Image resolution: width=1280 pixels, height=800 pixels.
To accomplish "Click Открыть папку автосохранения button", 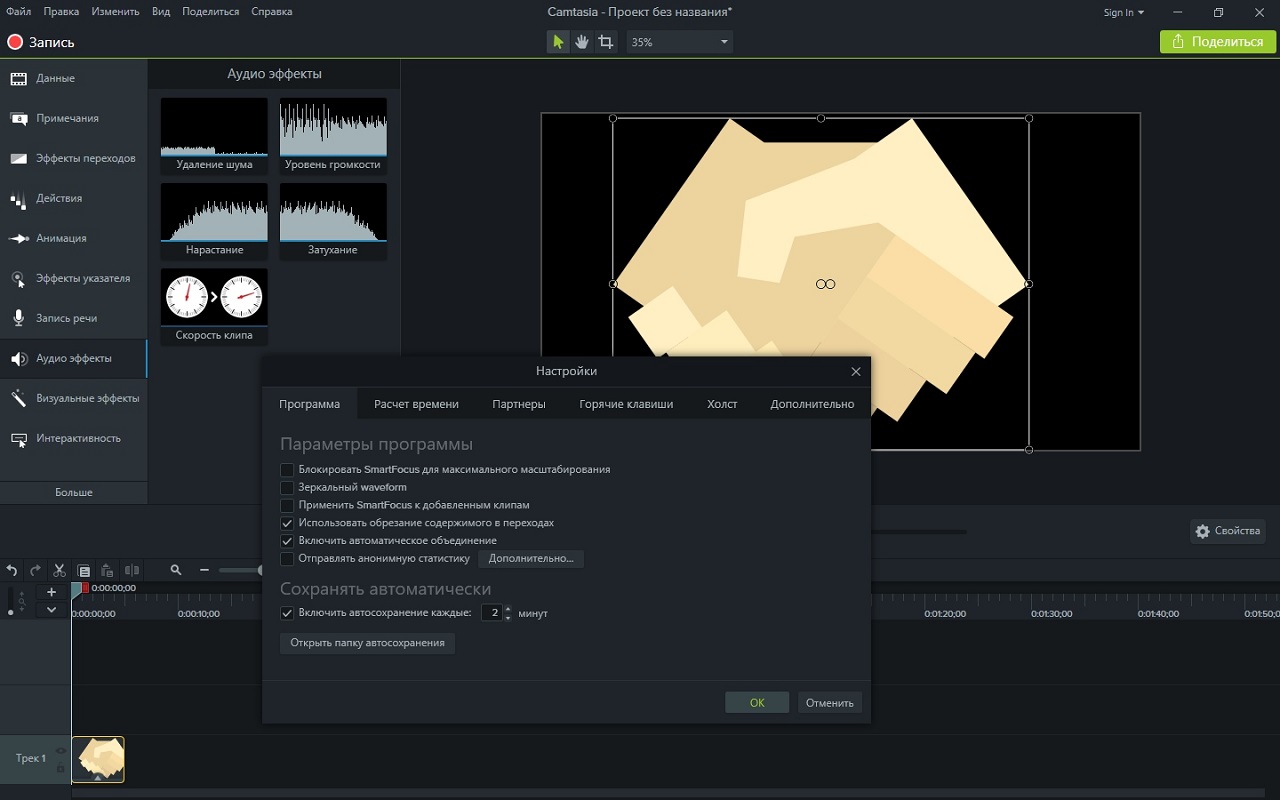I will click(x=367, y=643).
